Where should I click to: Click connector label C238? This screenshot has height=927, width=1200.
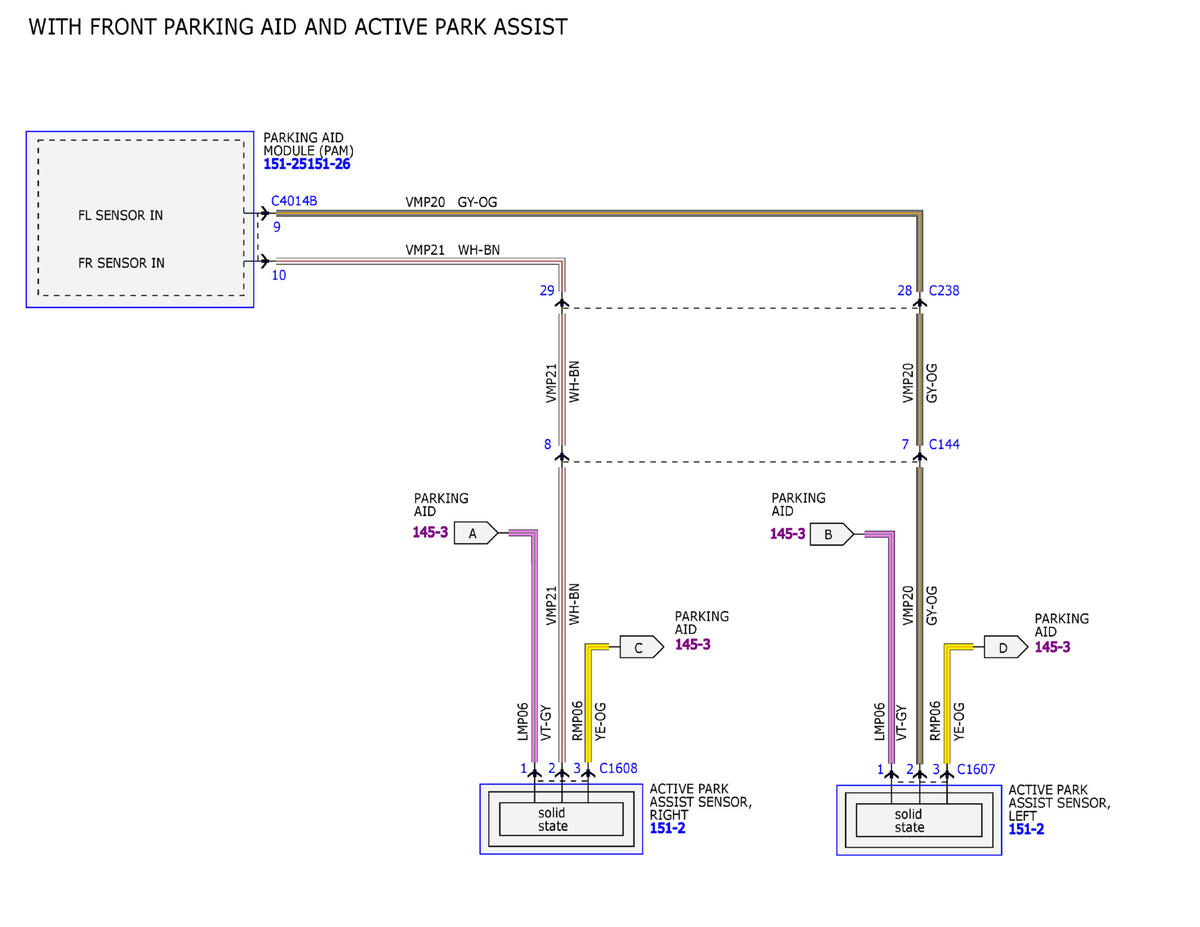[944, 291]
